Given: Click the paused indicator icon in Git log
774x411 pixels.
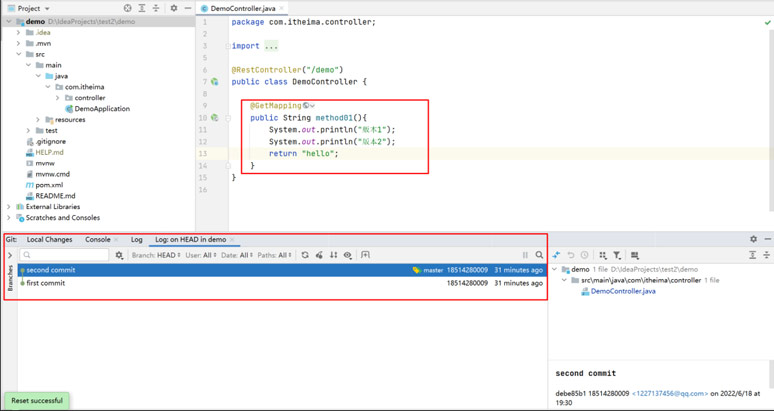Looking at the screenshot, I should [x=525, y=255].
